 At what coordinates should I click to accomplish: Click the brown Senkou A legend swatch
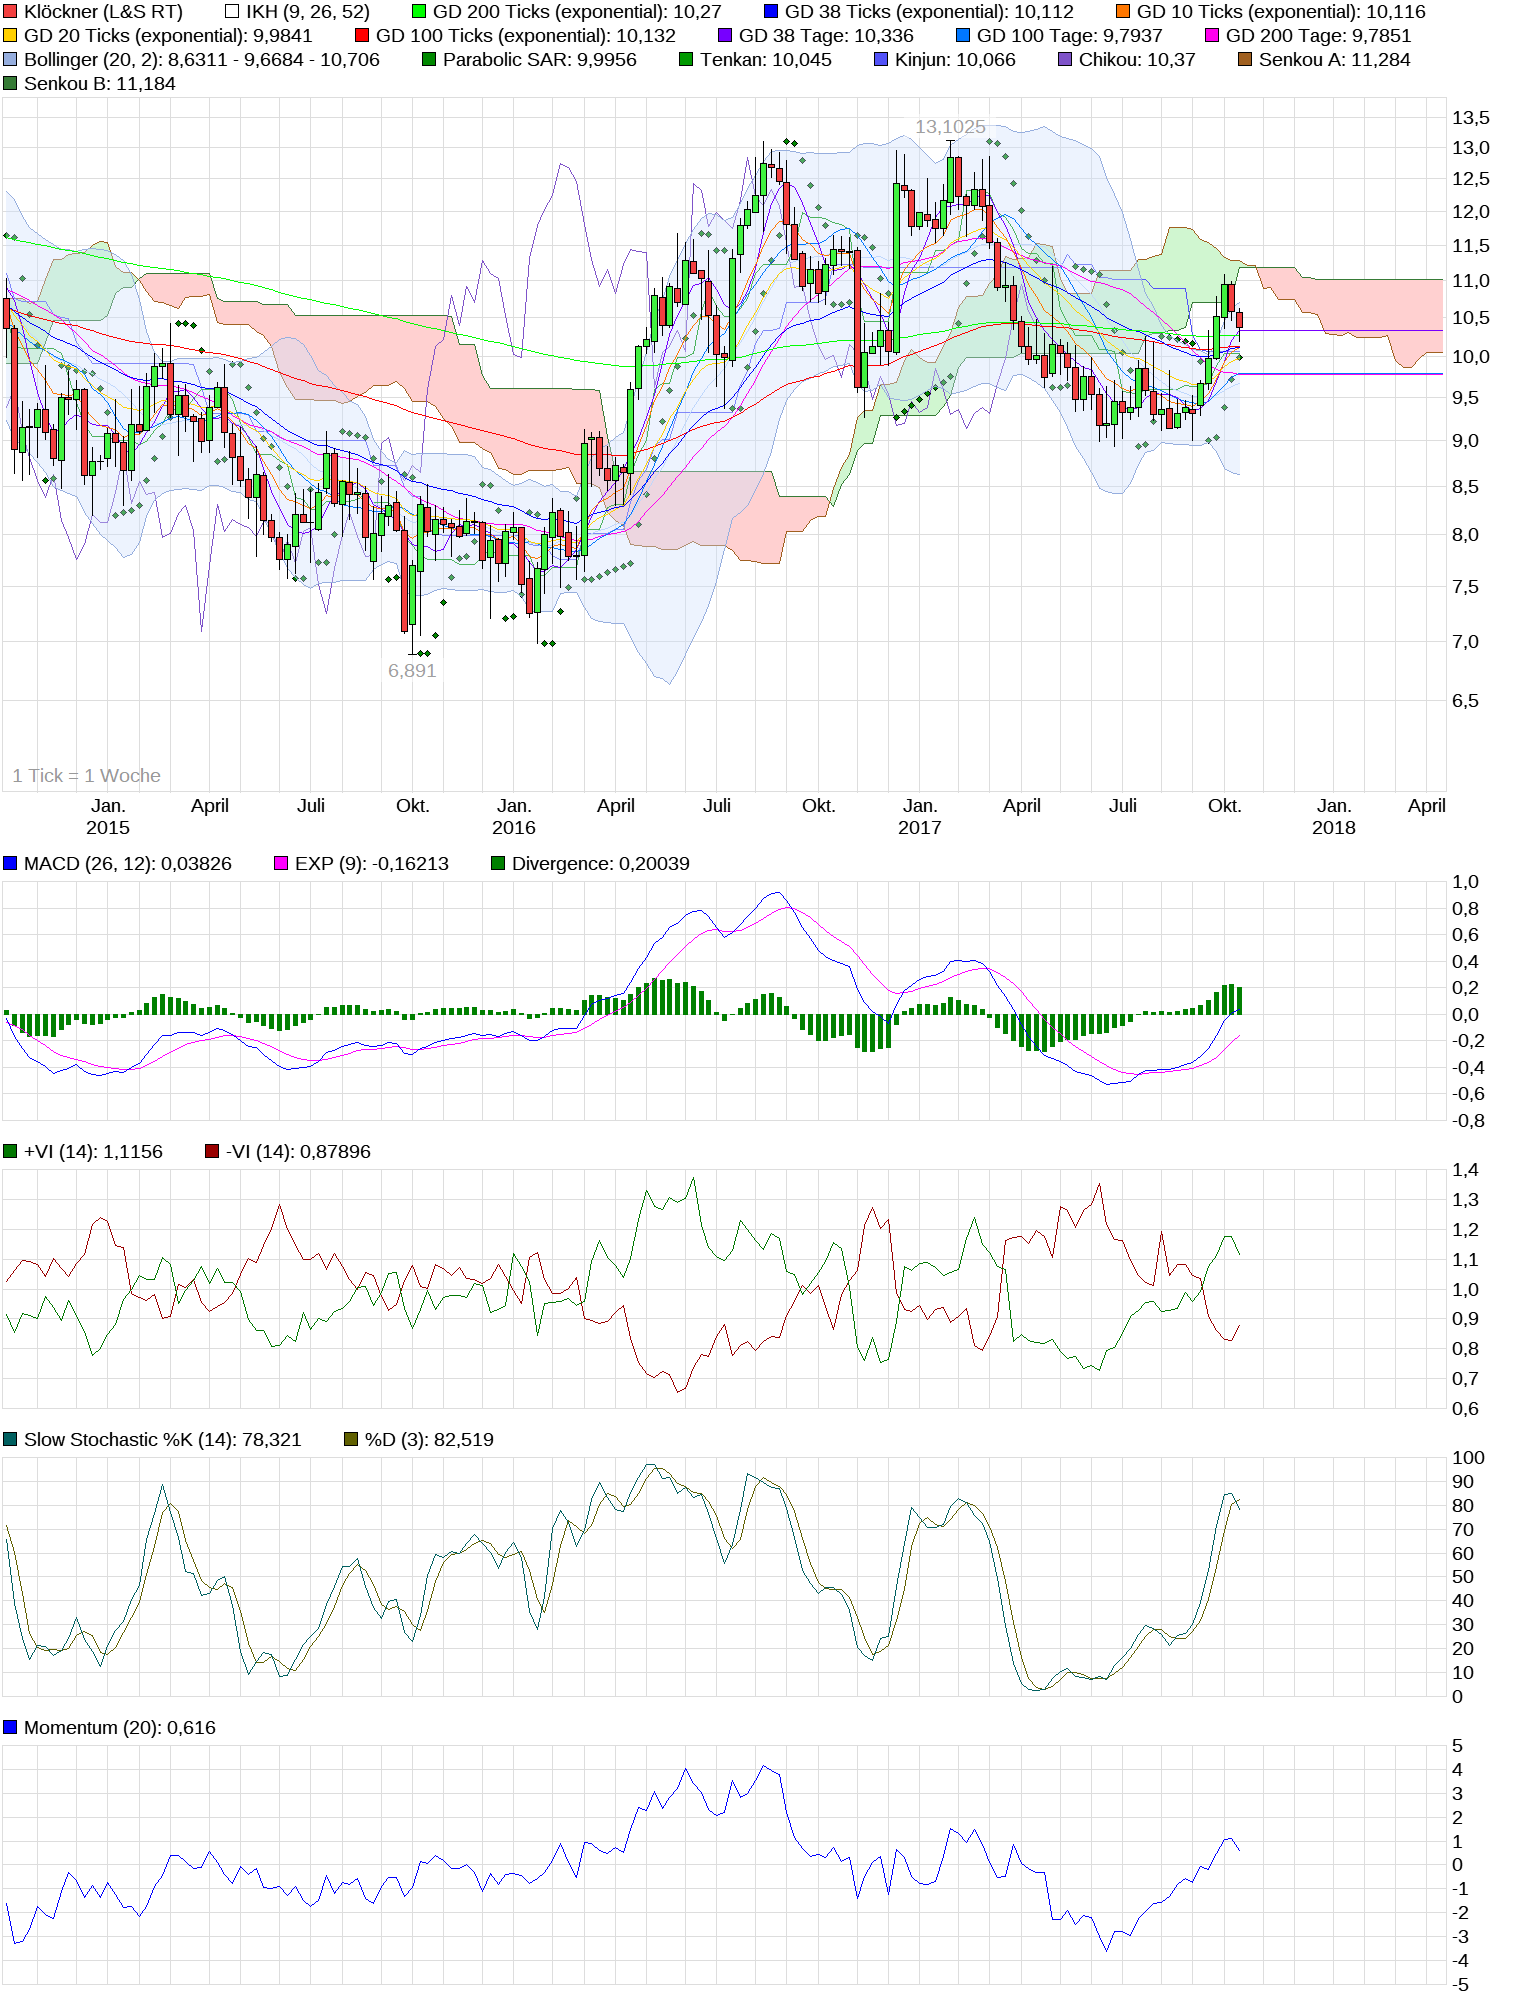[x=1245, y=60]
